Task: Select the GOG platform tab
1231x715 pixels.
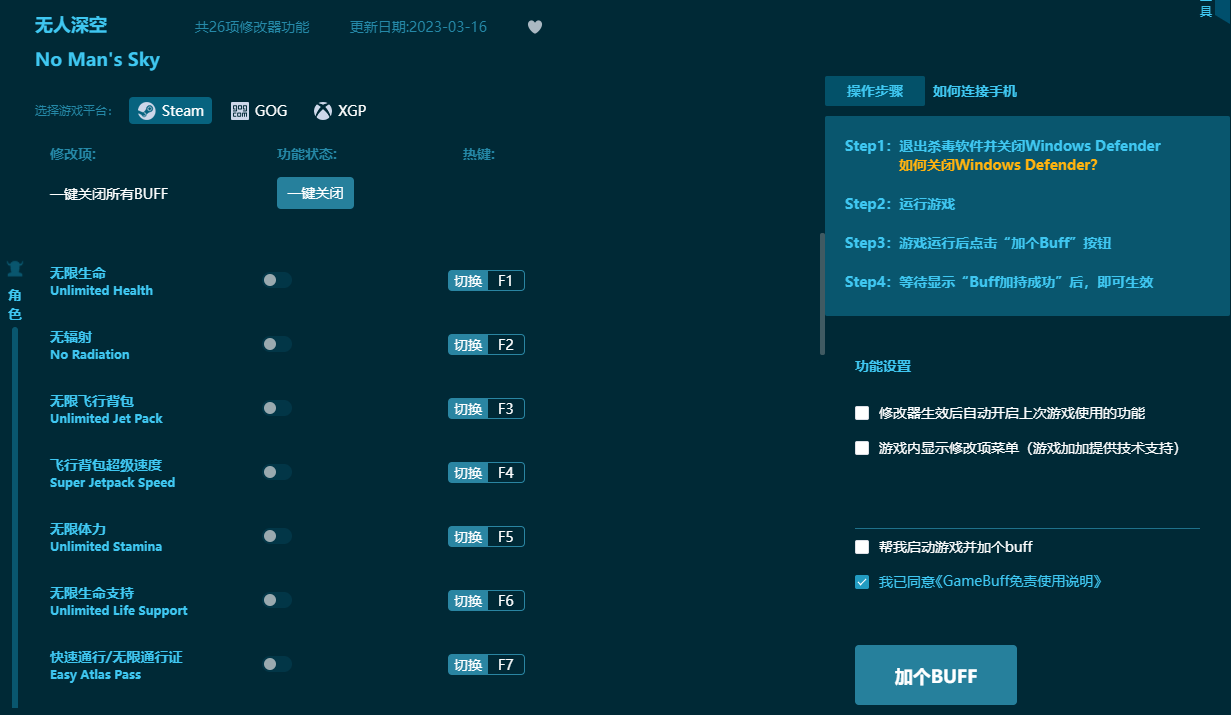Action: tap(259, 111)
